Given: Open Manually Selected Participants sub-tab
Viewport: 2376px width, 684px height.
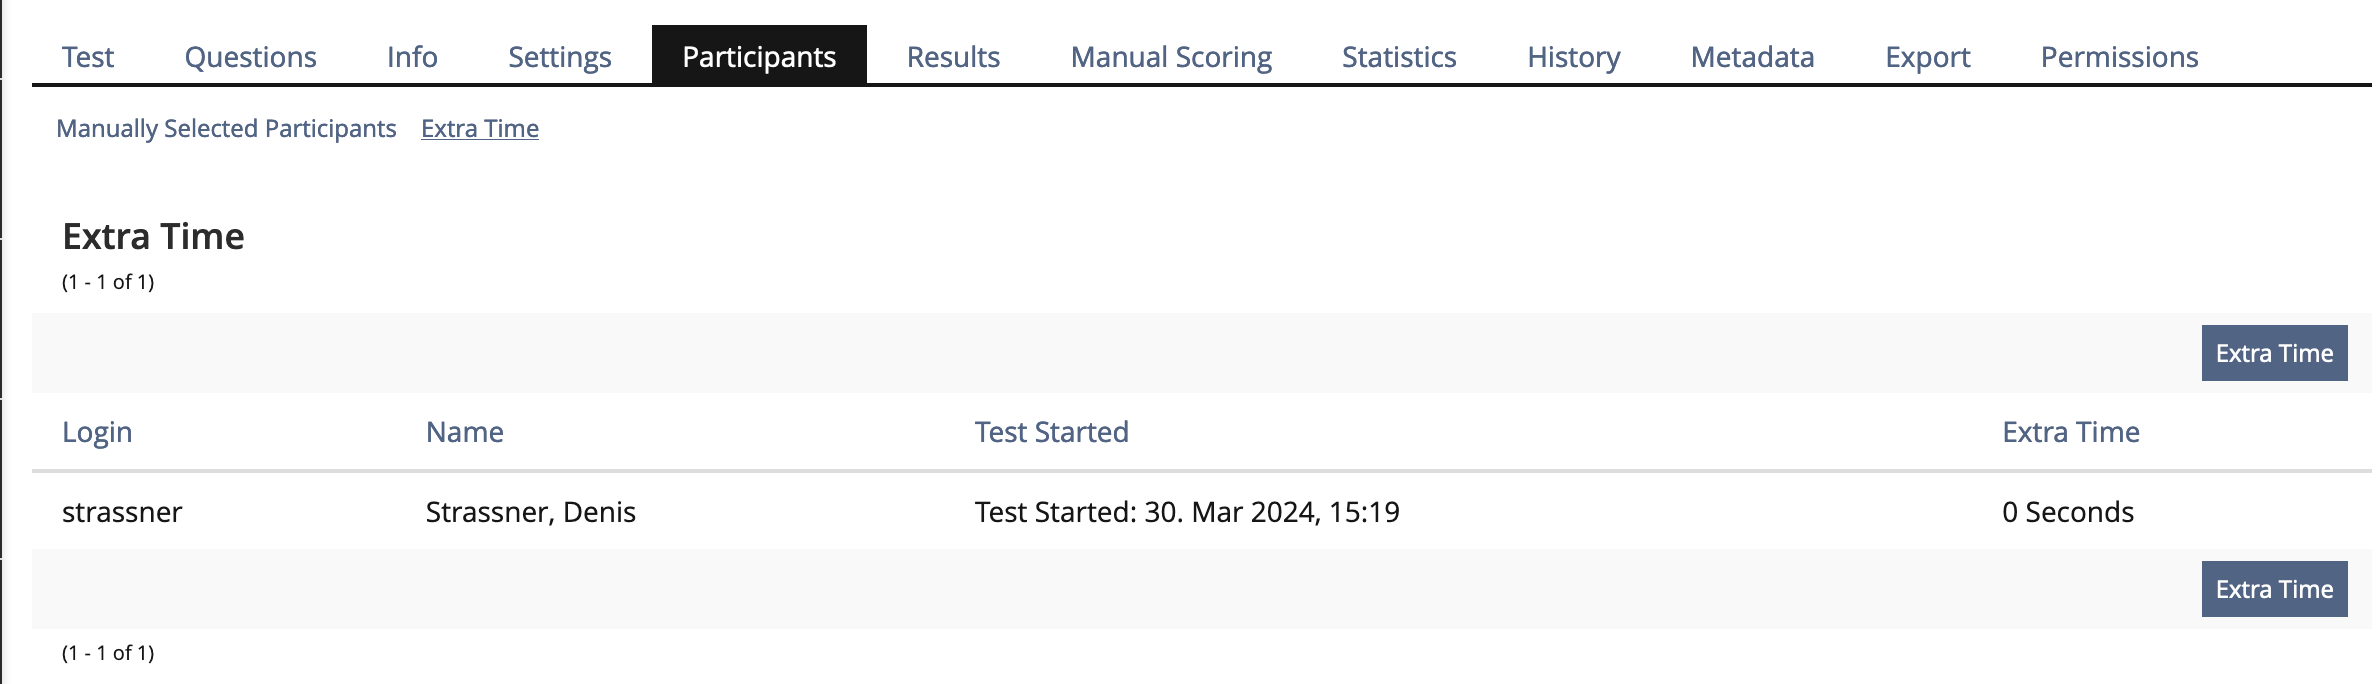Looking at the screenshot, I should pos(227,128).
